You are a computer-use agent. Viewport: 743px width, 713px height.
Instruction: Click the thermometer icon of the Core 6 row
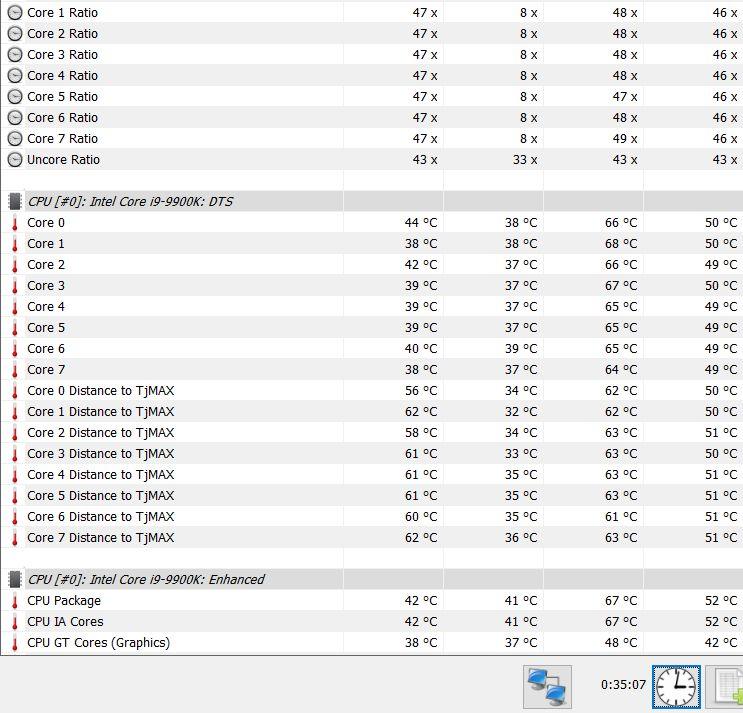[15, 349]
